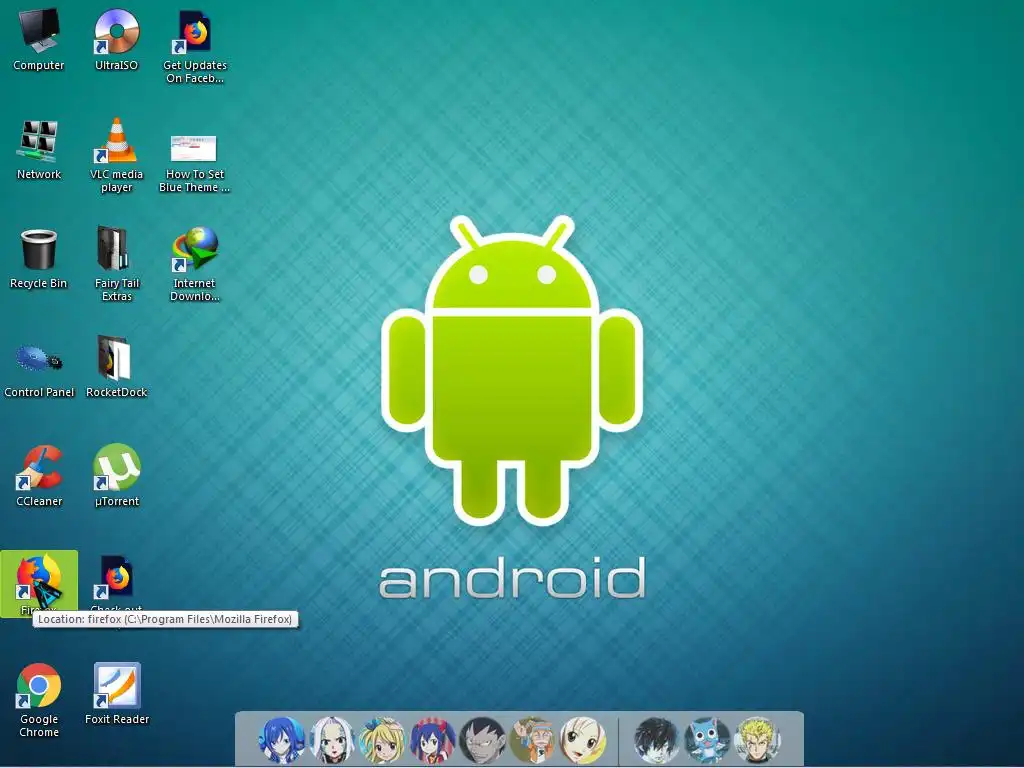The image size is (1024, 768).
Task: Click blonde girl with blue ribbon dock icon
Action: (x=382, y=741)
